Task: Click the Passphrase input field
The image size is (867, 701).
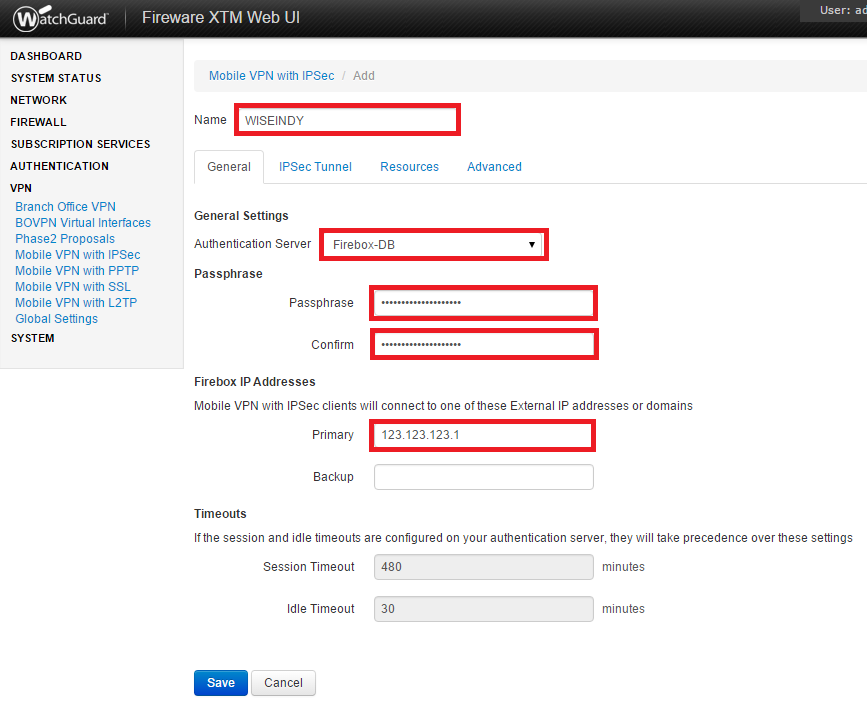Action: [x=484, y=303]
